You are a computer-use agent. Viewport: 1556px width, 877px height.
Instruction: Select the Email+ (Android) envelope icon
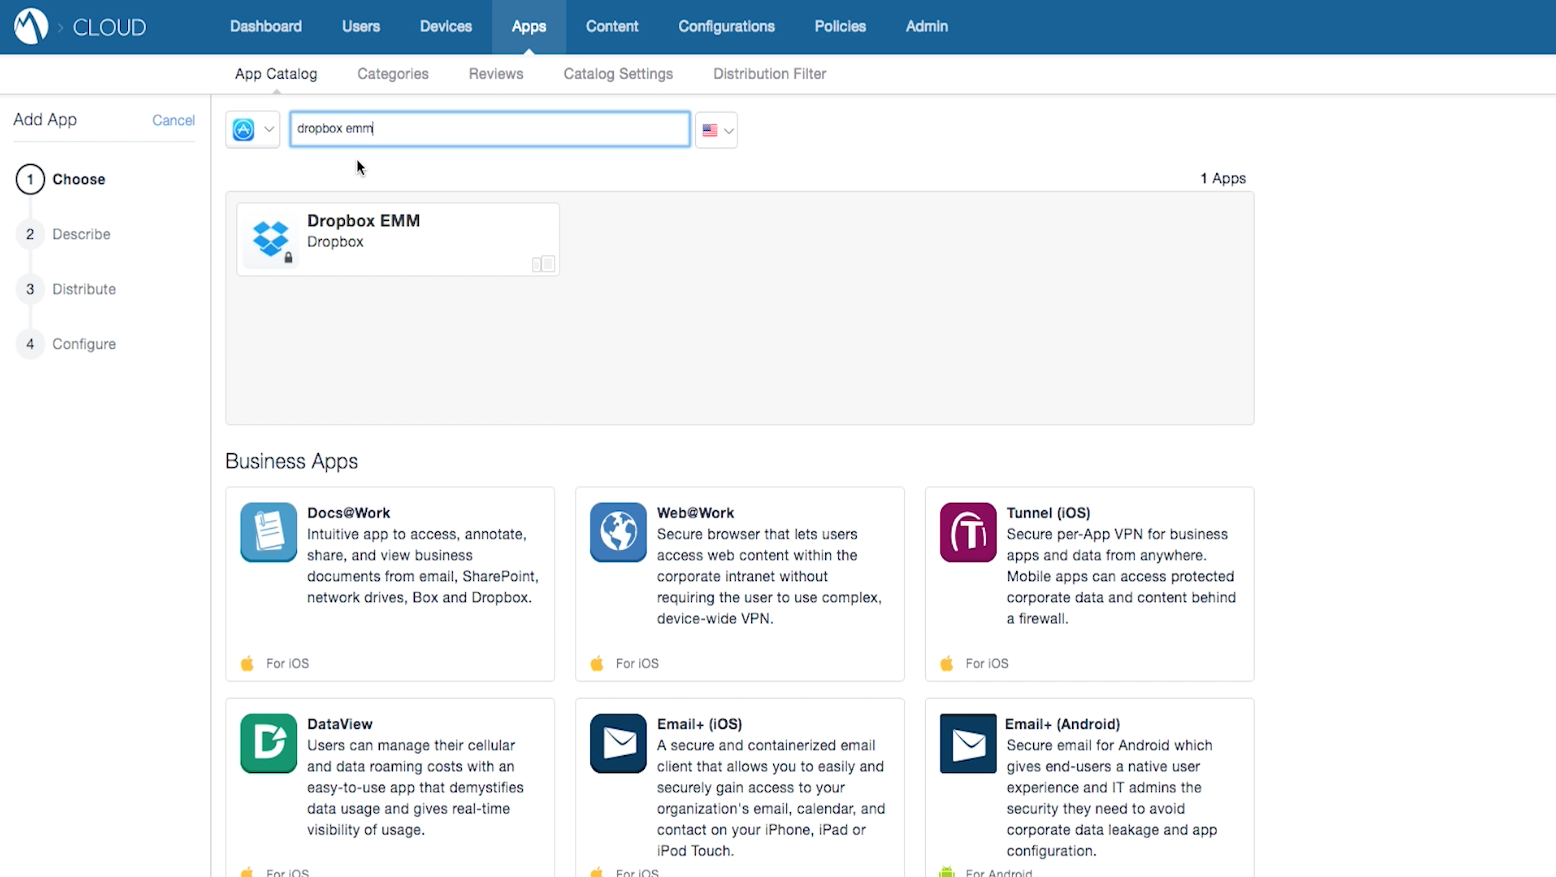[x=967, y=743]
